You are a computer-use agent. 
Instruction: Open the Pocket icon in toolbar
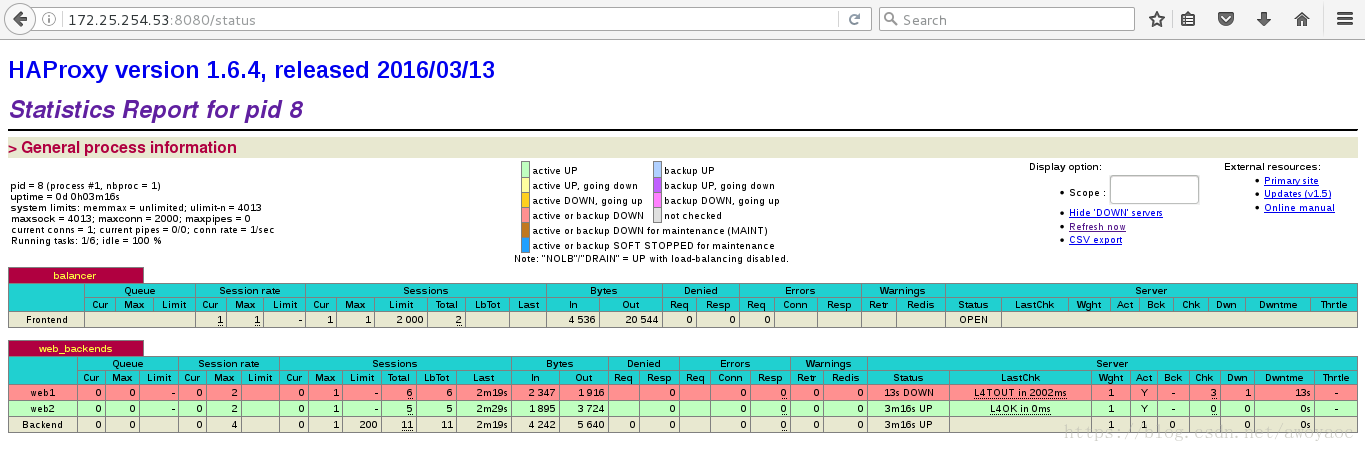click(1224, 19)
